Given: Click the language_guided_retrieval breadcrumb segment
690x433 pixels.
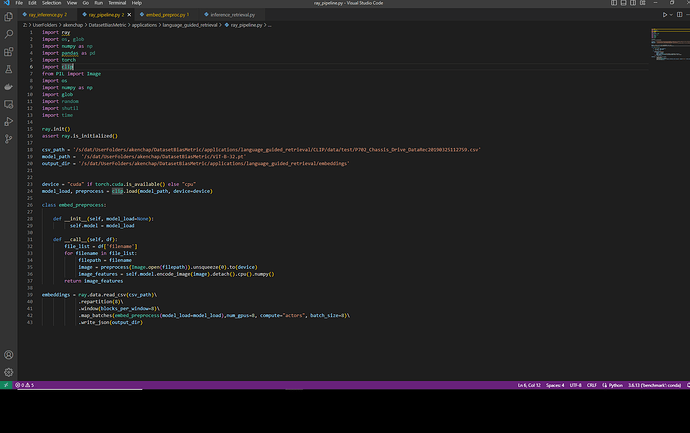Looking at the screenshot, I should coord(190,25).
